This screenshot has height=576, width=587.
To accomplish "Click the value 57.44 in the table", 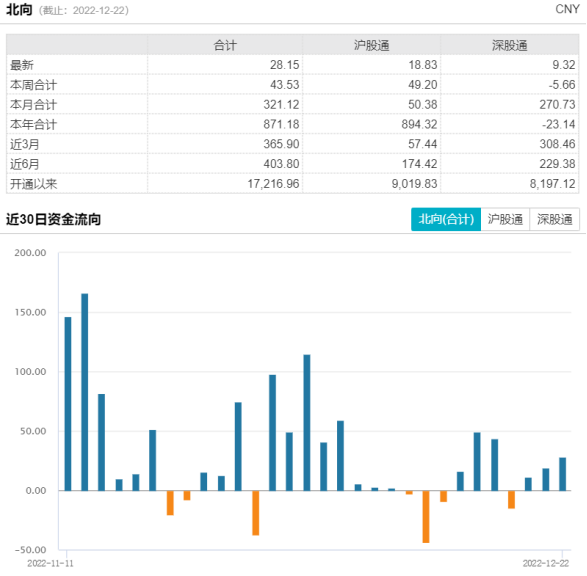I will point(423,144).
